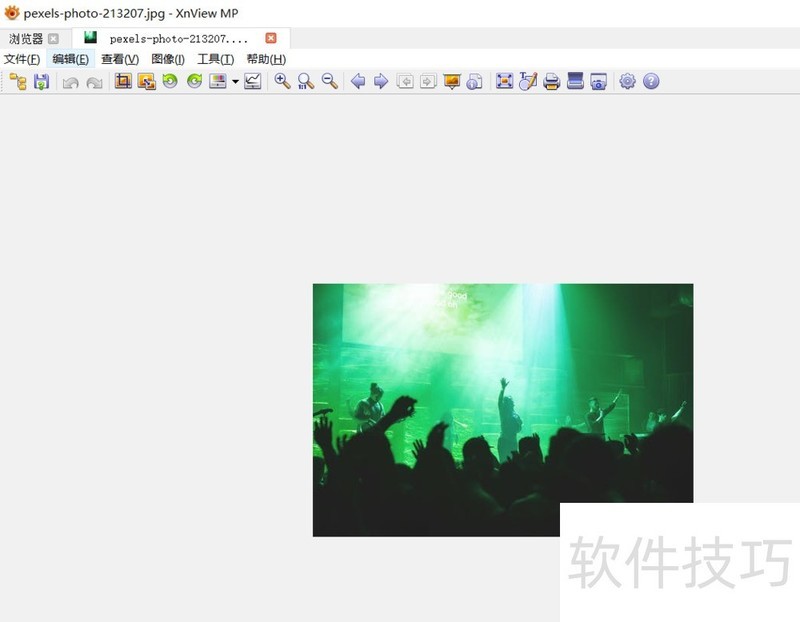Rotate the image counterclockwise

[168, 82]
